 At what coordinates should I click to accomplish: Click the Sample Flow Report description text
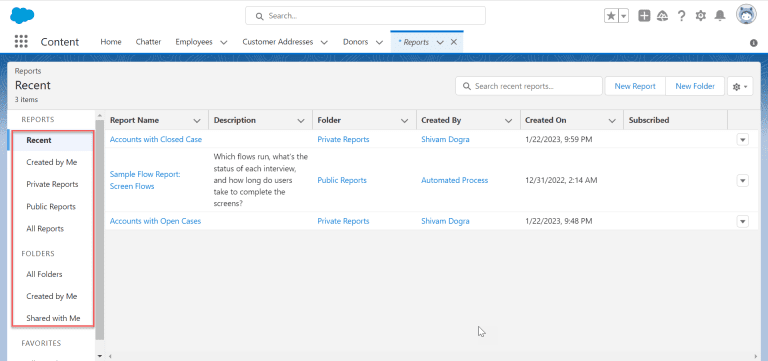(x=261, y=180)
